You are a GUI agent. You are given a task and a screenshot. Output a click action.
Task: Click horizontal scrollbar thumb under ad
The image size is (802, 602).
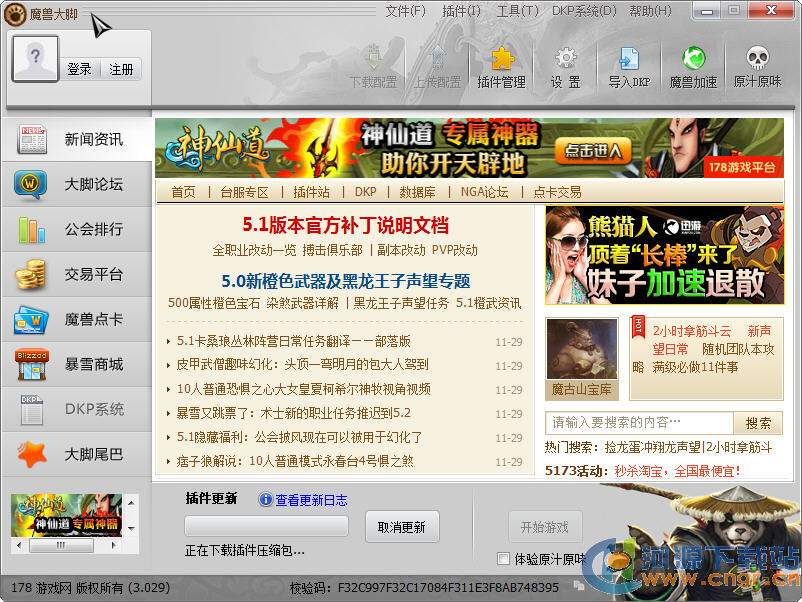61,545
